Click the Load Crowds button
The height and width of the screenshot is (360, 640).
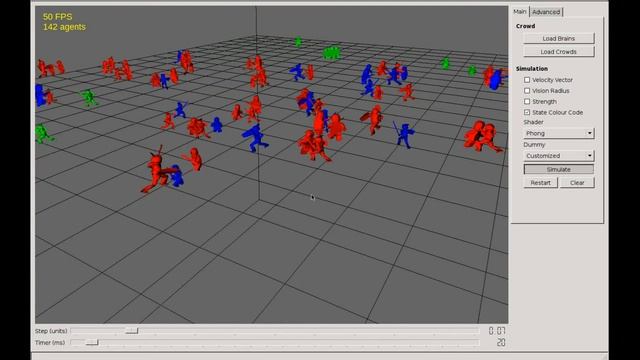click(558, 52)
